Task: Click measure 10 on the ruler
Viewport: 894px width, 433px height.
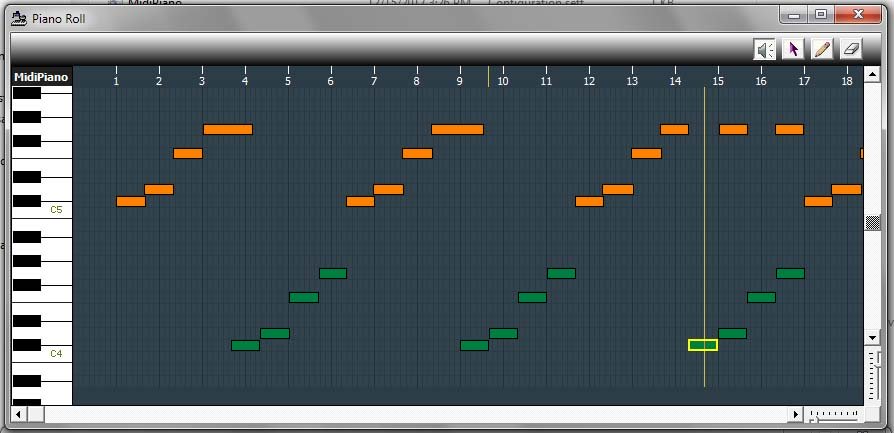Action: pyautogui.click(x=502, y=81)
